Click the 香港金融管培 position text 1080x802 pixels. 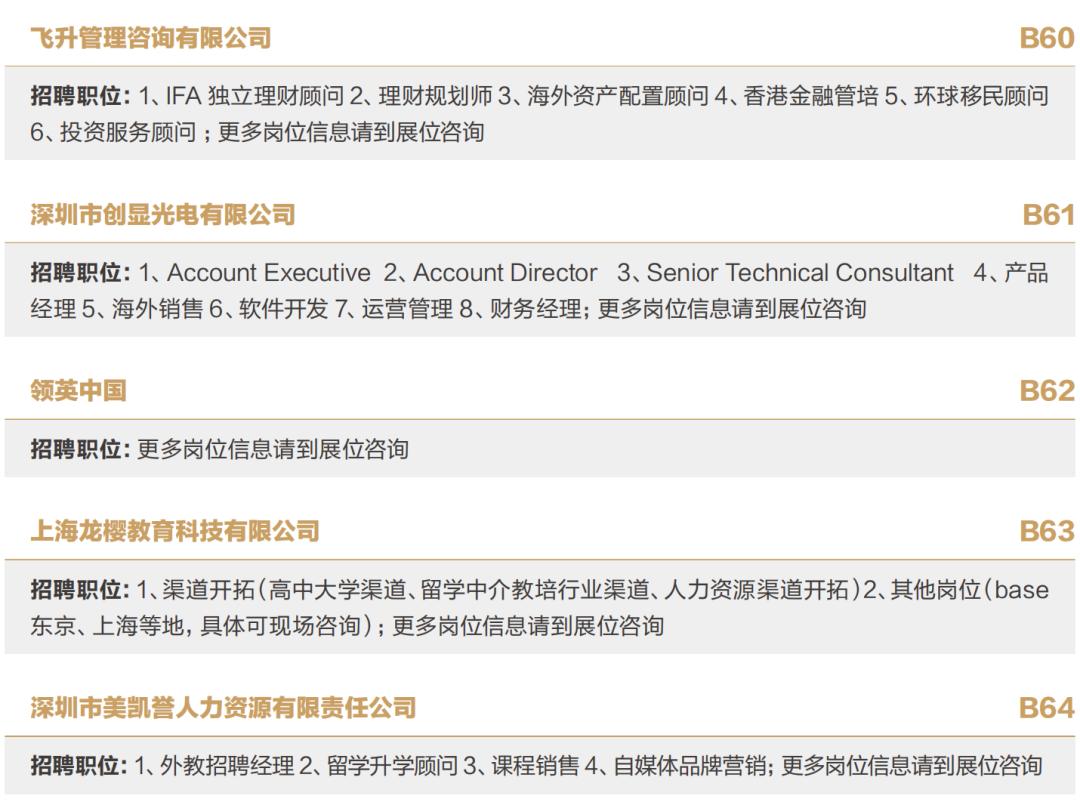[811, 96]
